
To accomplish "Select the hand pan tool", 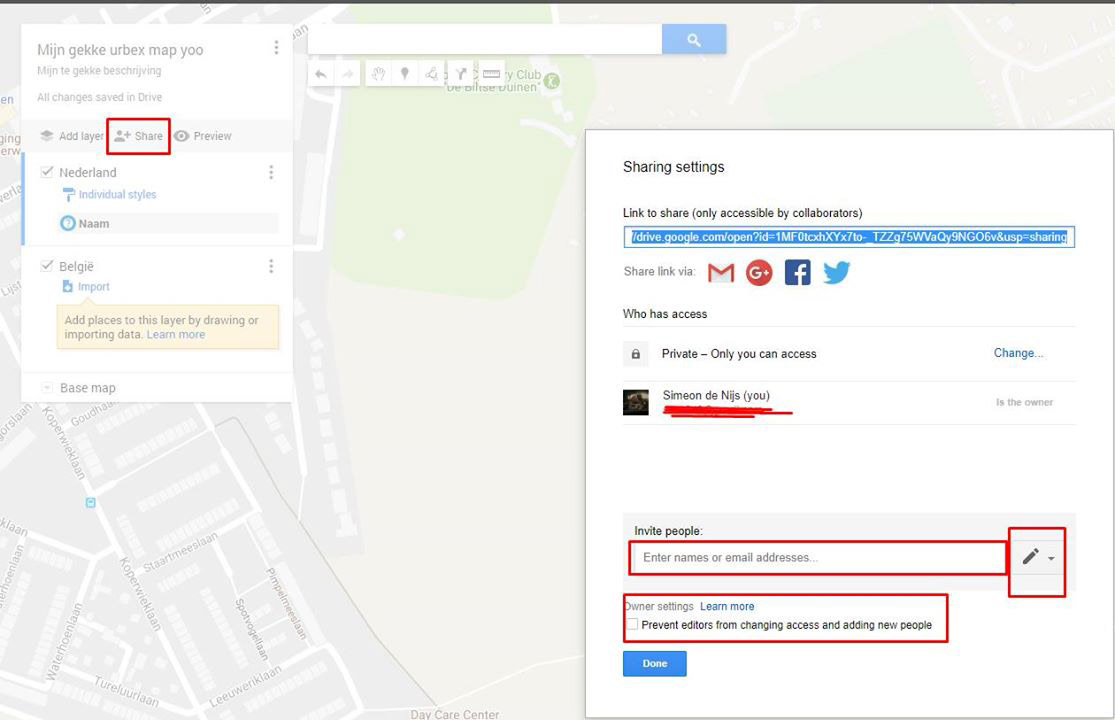I will coord(378,73).
